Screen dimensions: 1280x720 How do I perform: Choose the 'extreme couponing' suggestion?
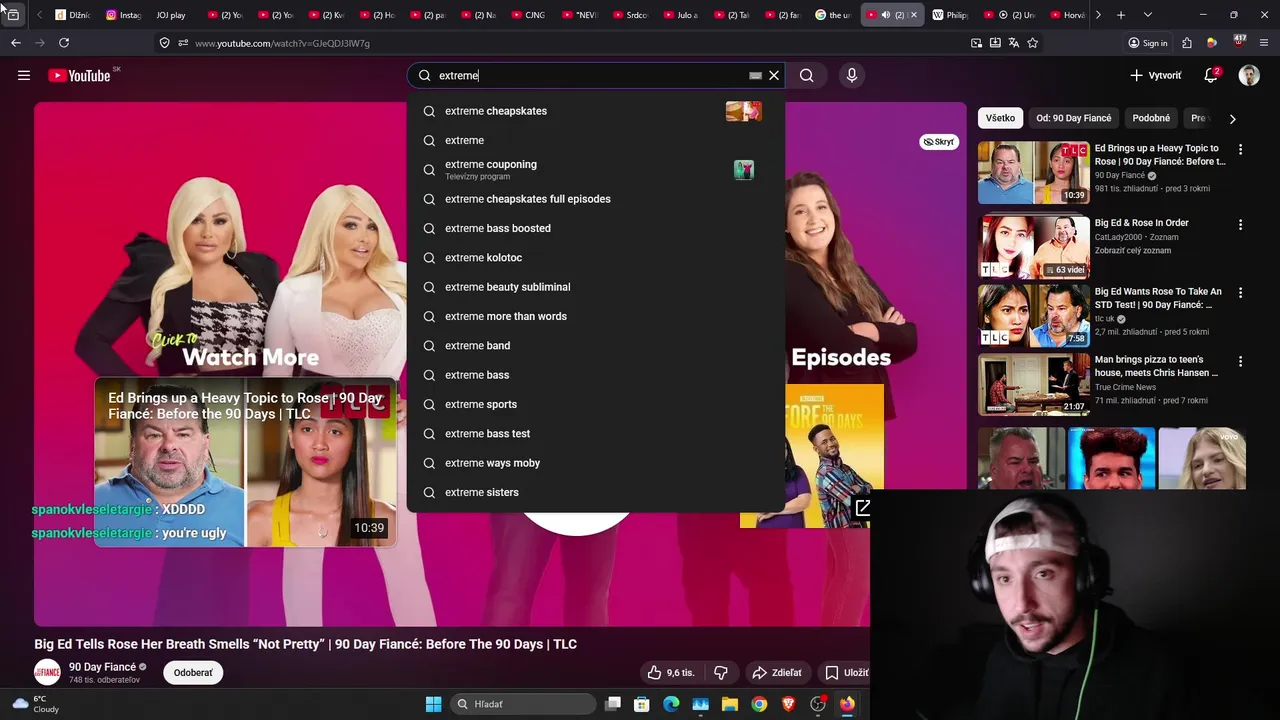click(x=596, y=170)
